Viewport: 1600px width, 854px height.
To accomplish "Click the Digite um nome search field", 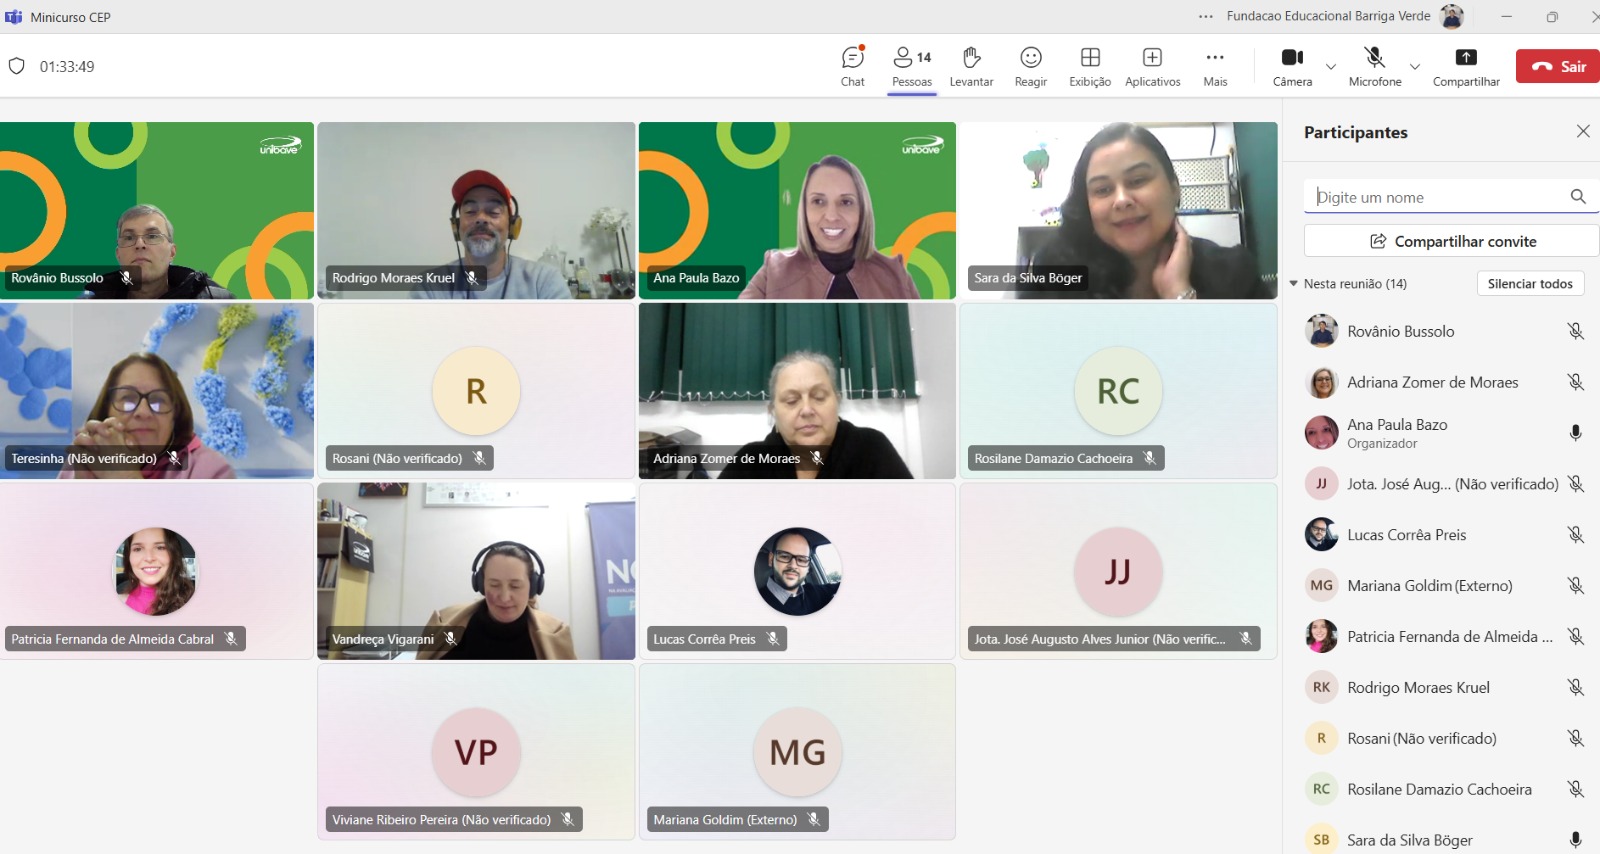I will pyautogui.click(x=1438, y=197).
